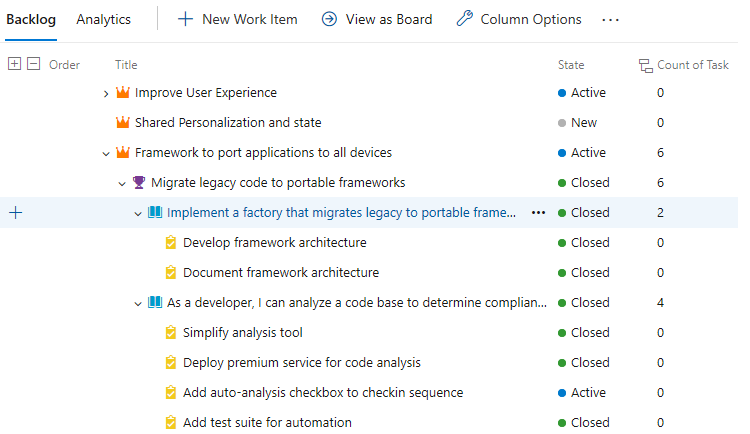Click Closed state of Add test suite row
The width and height of the screenshot is (750, 434).
584,423
